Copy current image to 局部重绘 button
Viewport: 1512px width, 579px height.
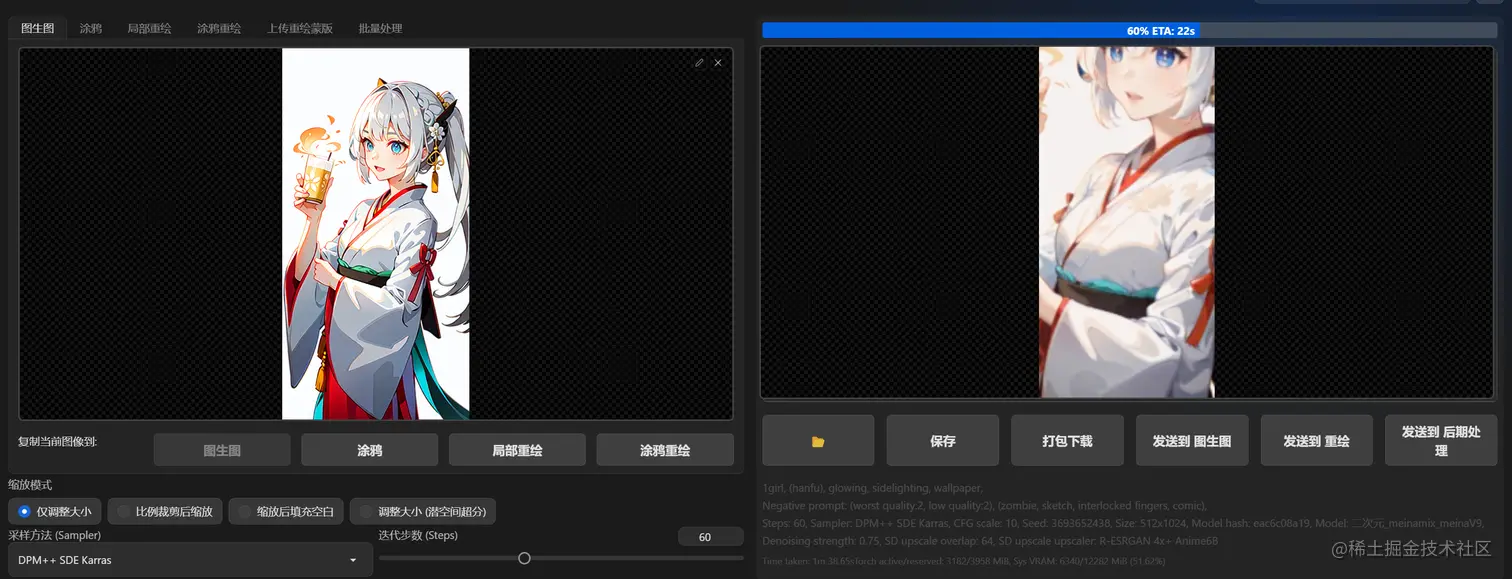517,450
